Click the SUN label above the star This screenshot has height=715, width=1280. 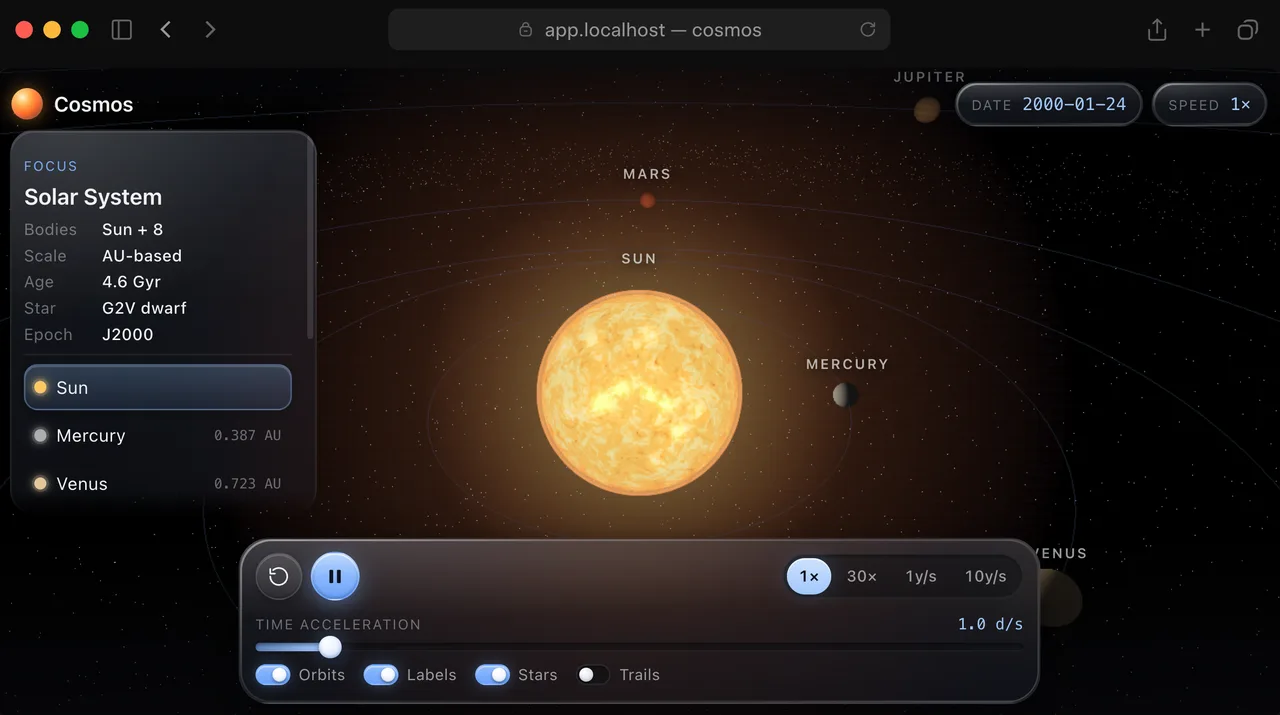(639, 258)
